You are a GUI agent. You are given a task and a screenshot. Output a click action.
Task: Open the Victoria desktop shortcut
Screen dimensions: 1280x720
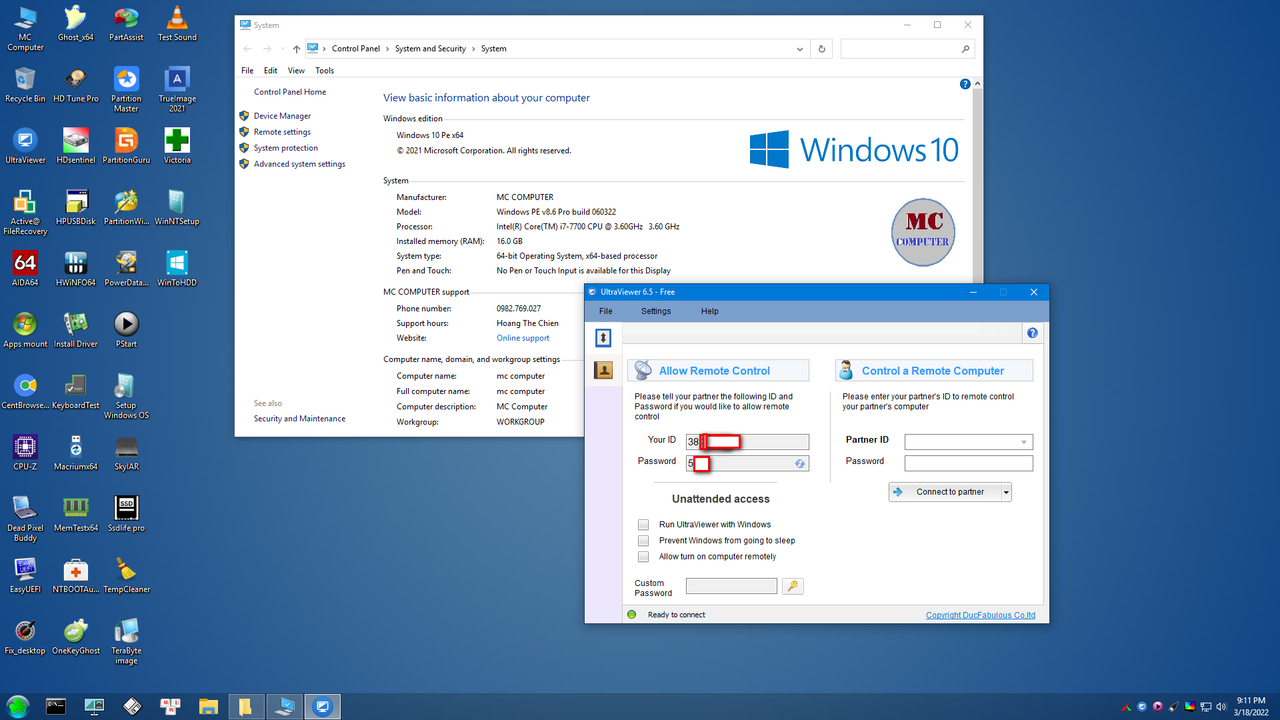point(177,146)
